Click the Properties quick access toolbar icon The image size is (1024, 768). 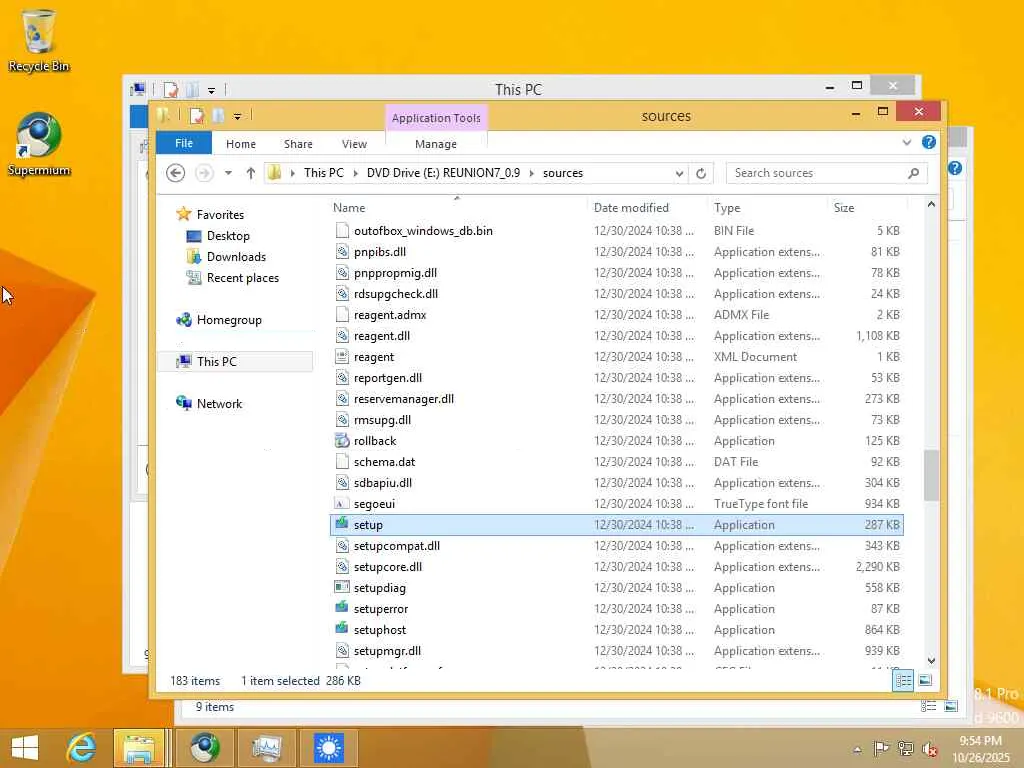197,116
